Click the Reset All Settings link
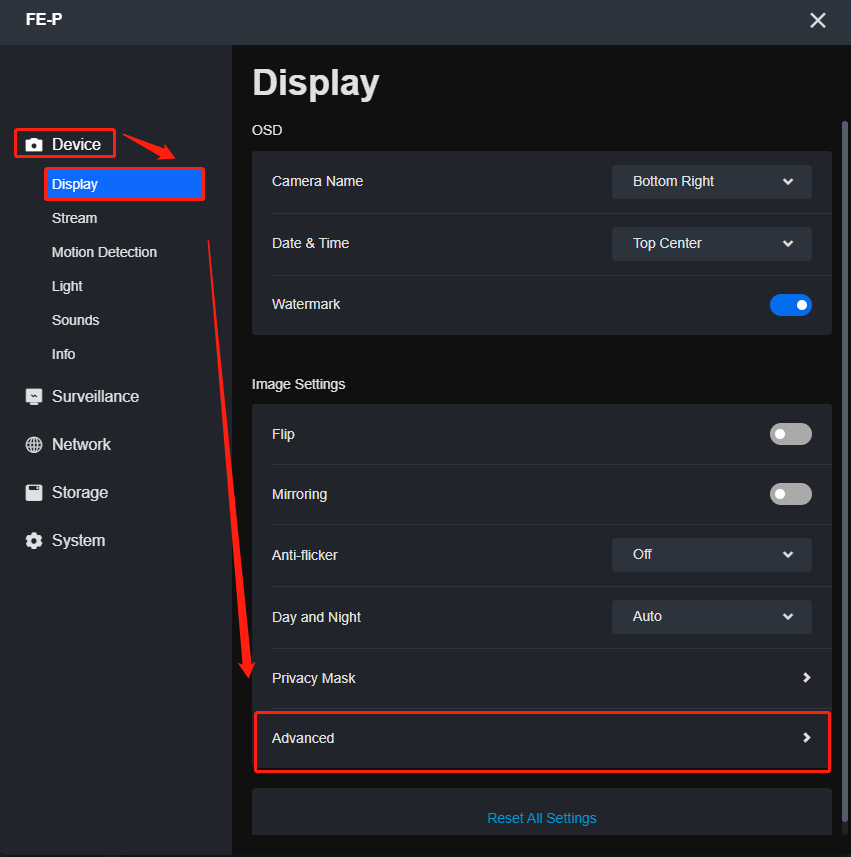The height and width of the screenshot is (857, 851). pyautogui.click(x=542, y=818)
